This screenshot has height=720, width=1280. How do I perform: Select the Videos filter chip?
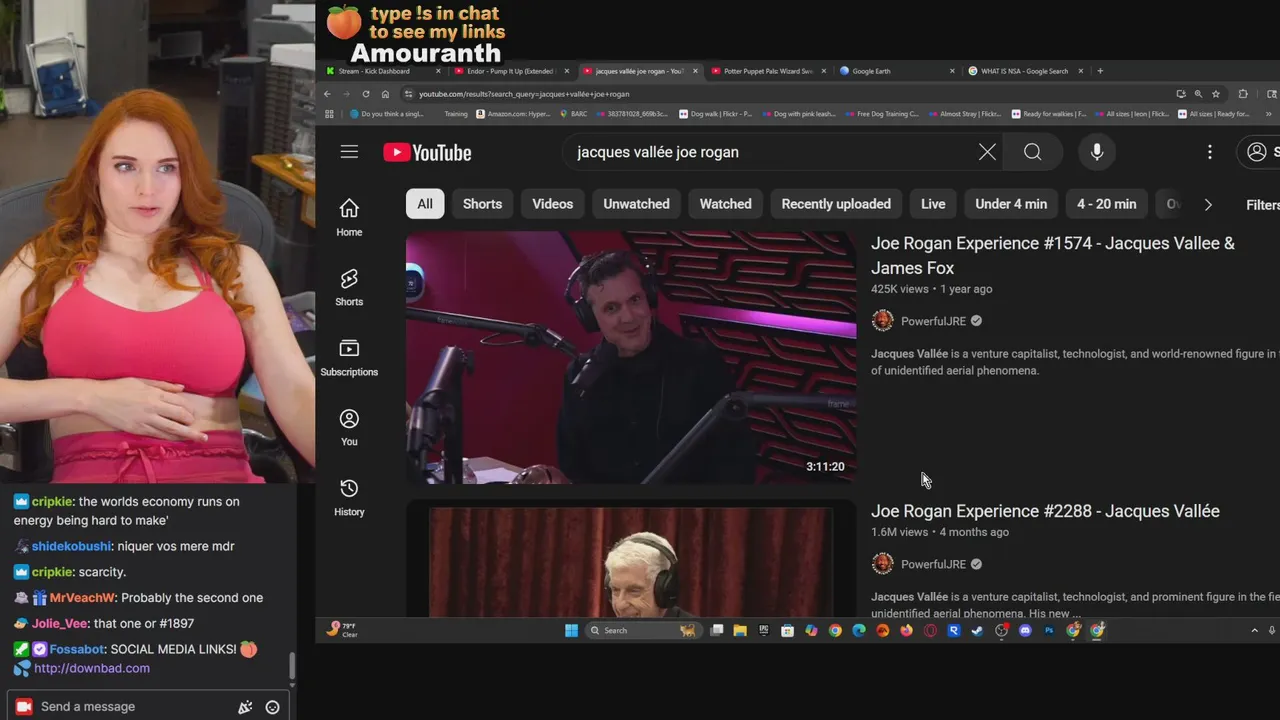(553, 204)
